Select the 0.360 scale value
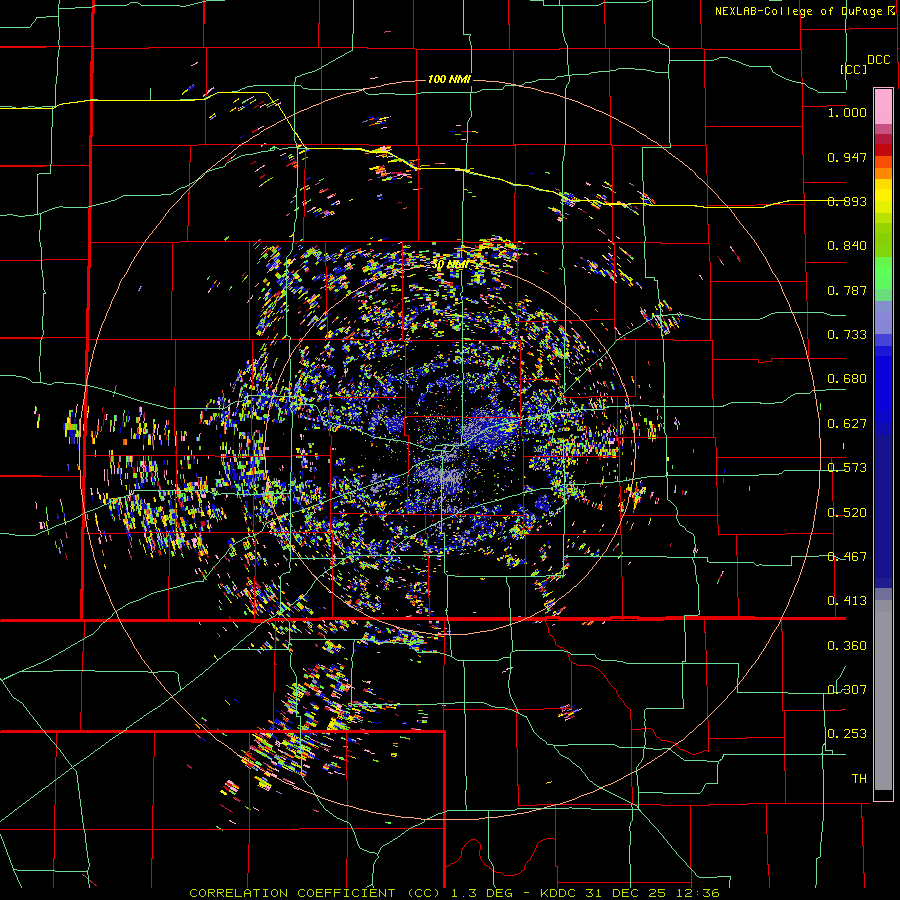 pyautogui.click(x=847, y=646)
